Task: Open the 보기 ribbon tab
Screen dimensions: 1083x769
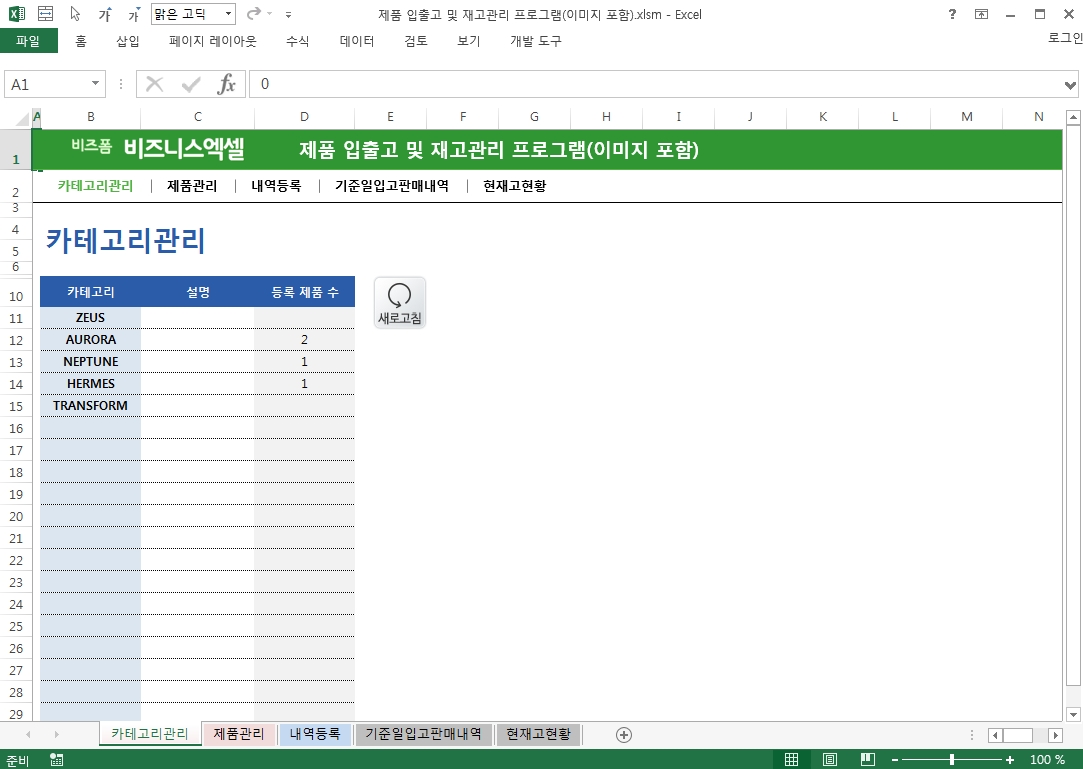Action: pos(468,41)
